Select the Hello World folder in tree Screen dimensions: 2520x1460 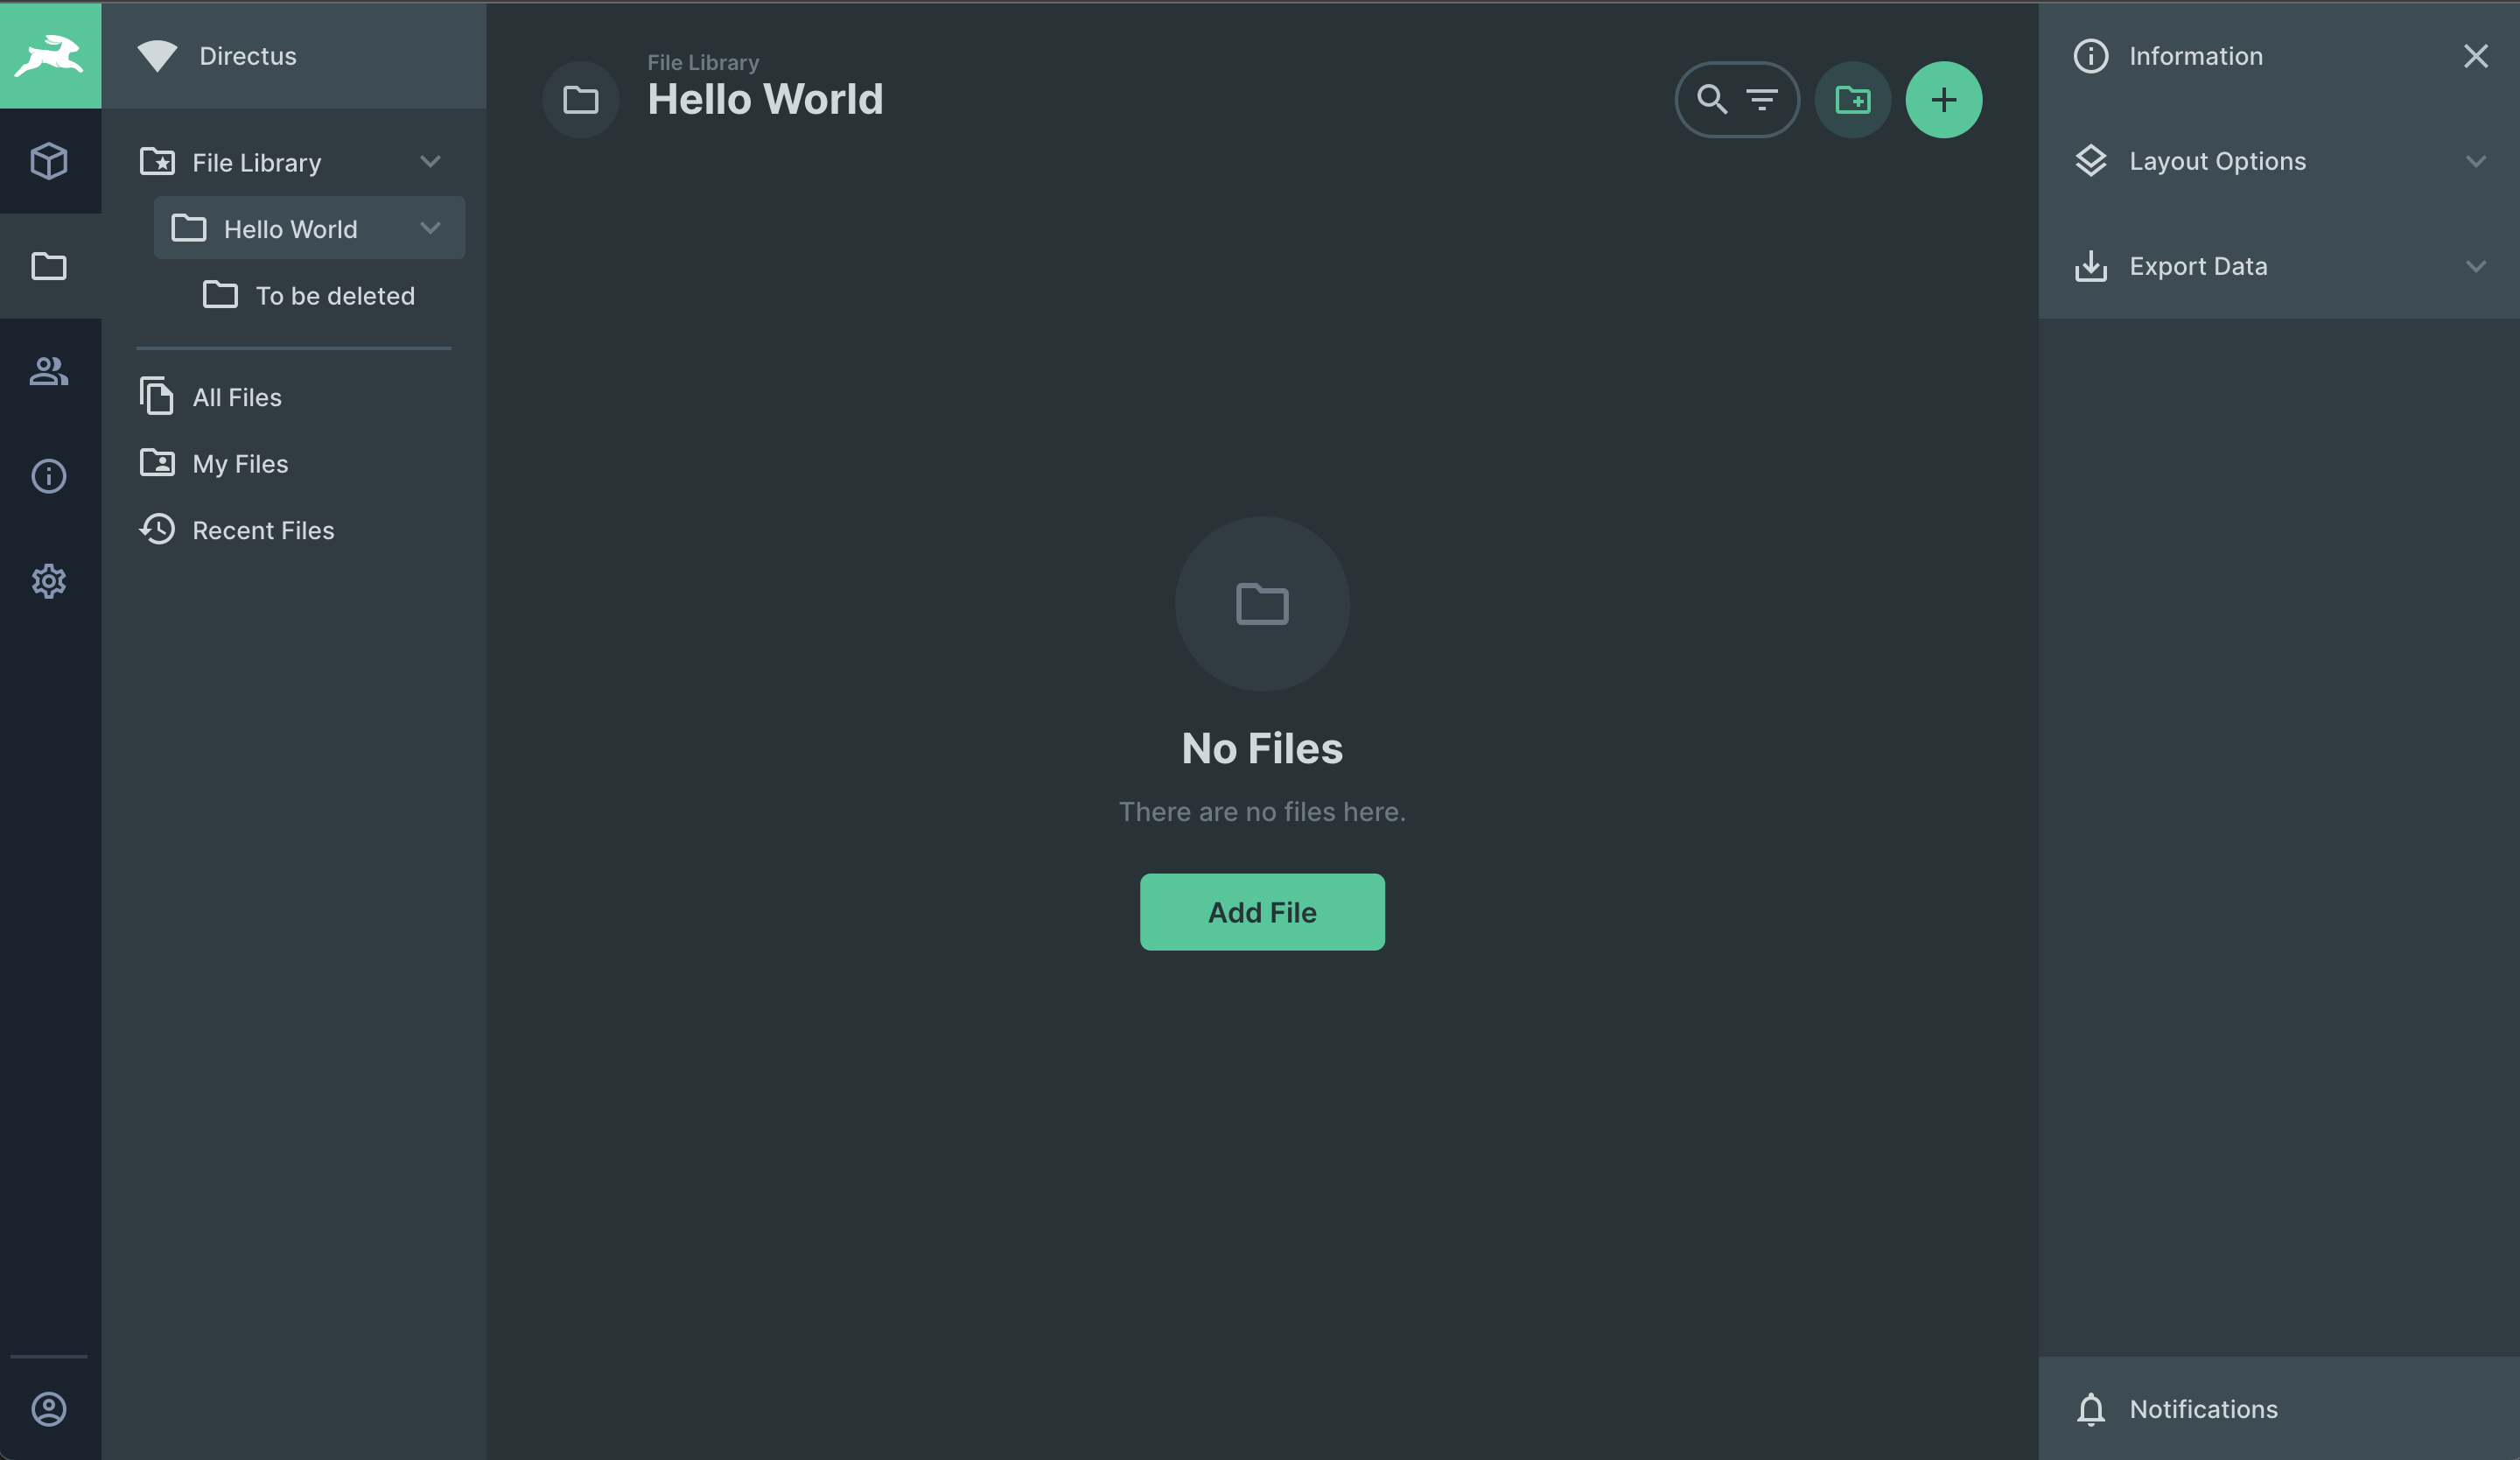(309, 228)
